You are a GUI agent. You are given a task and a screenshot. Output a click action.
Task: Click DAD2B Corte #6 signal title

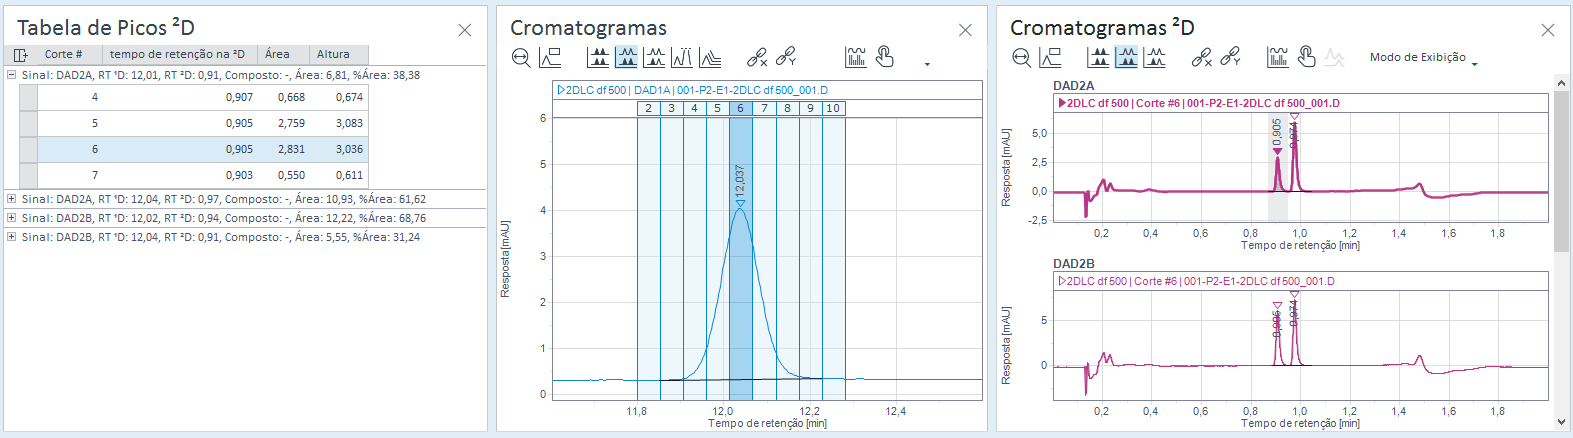pos(1196,281)
